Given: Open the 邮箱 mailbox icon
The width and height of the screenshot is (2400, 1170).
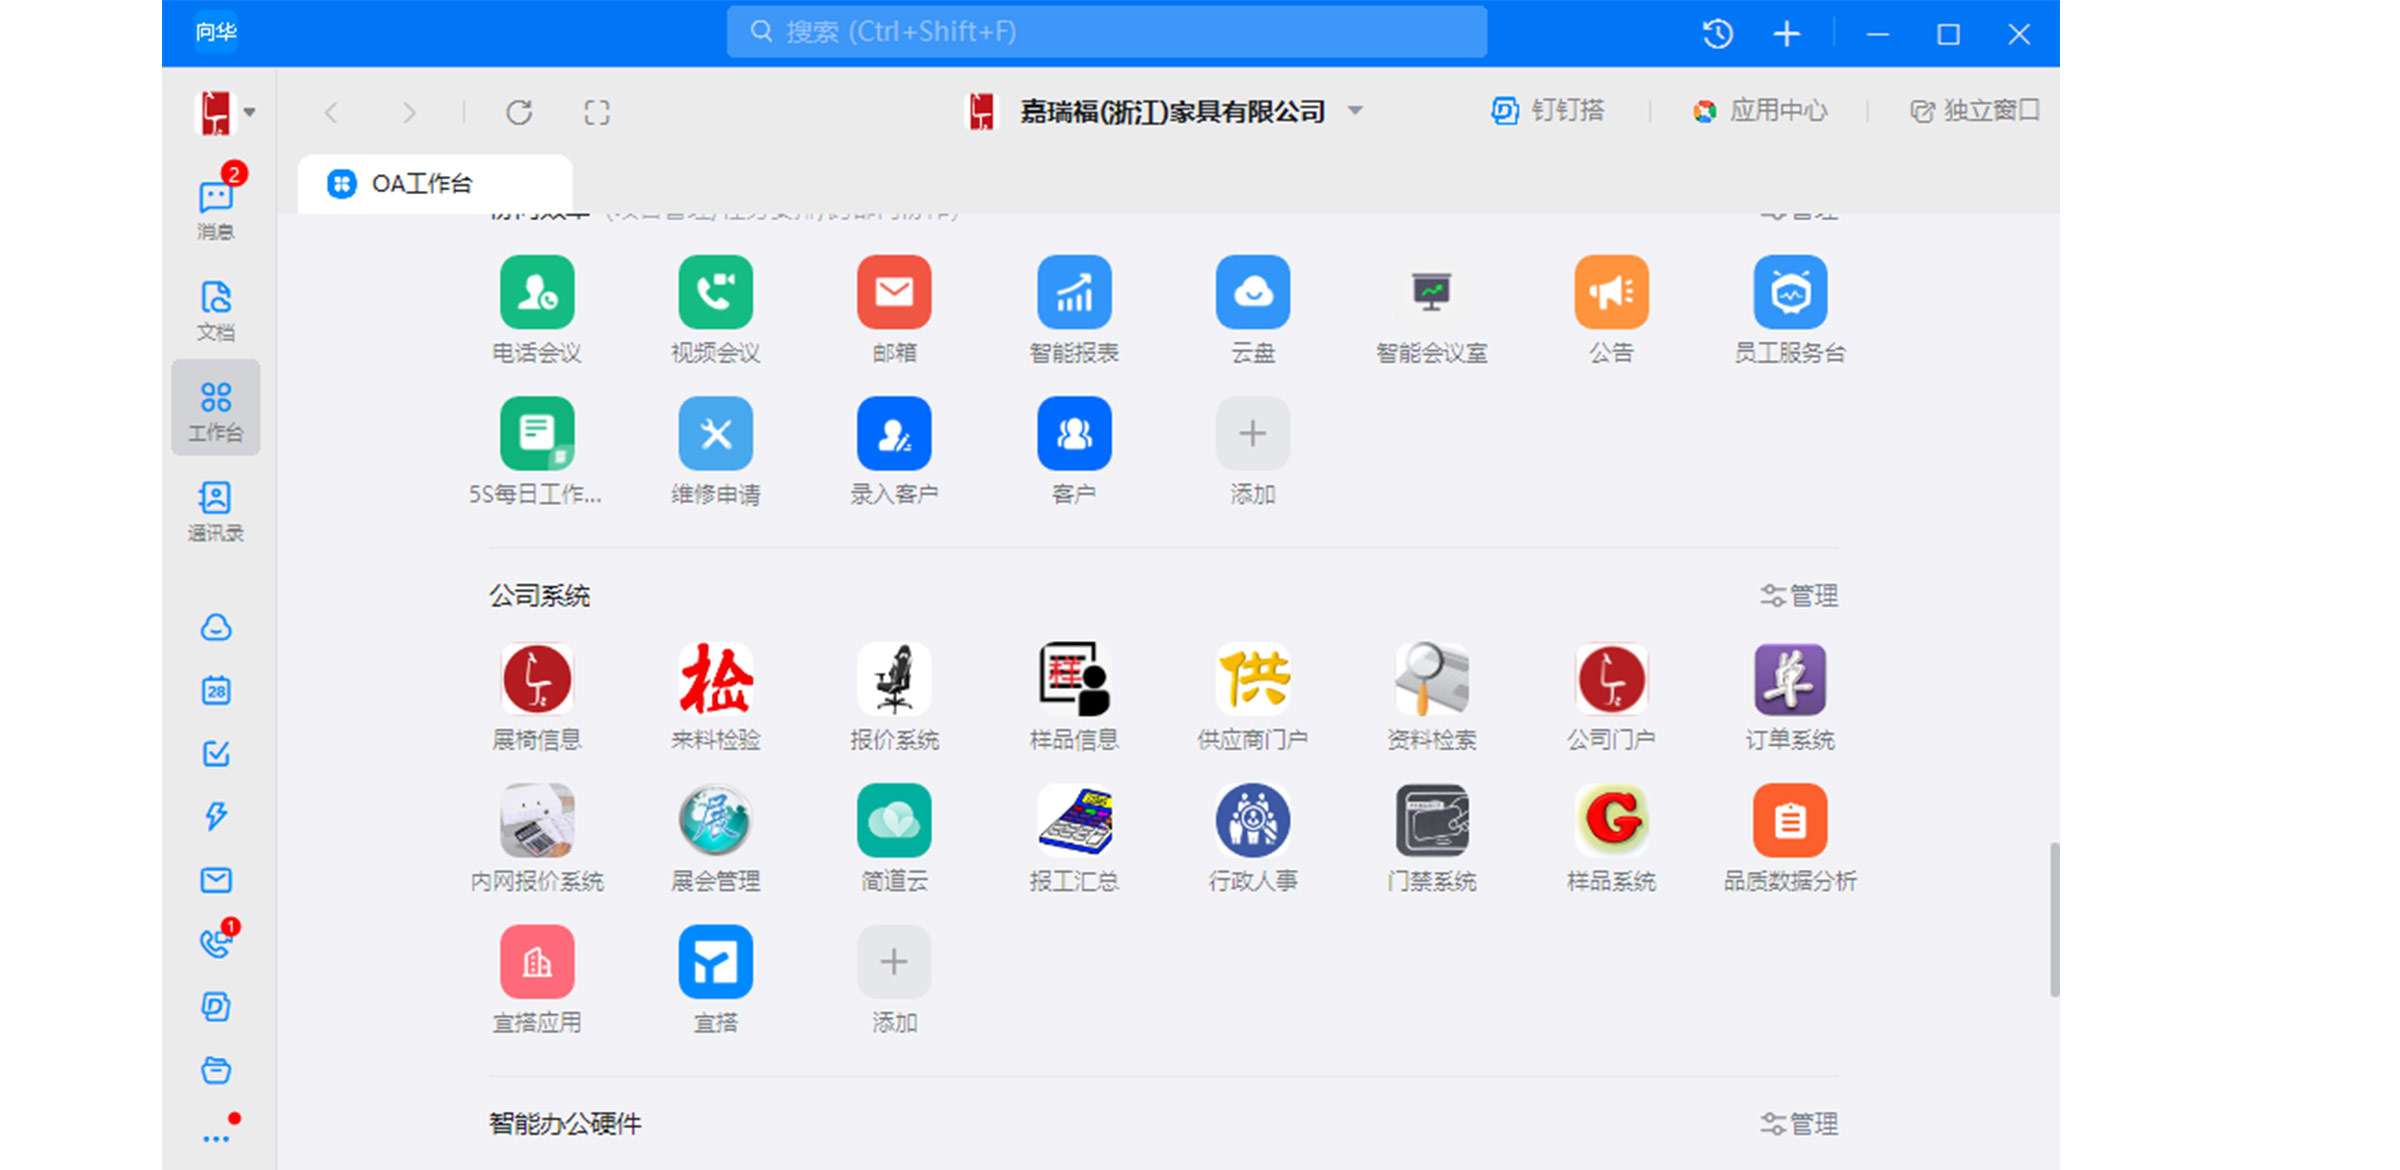Looking at the screenshot, I should point(894,293).
